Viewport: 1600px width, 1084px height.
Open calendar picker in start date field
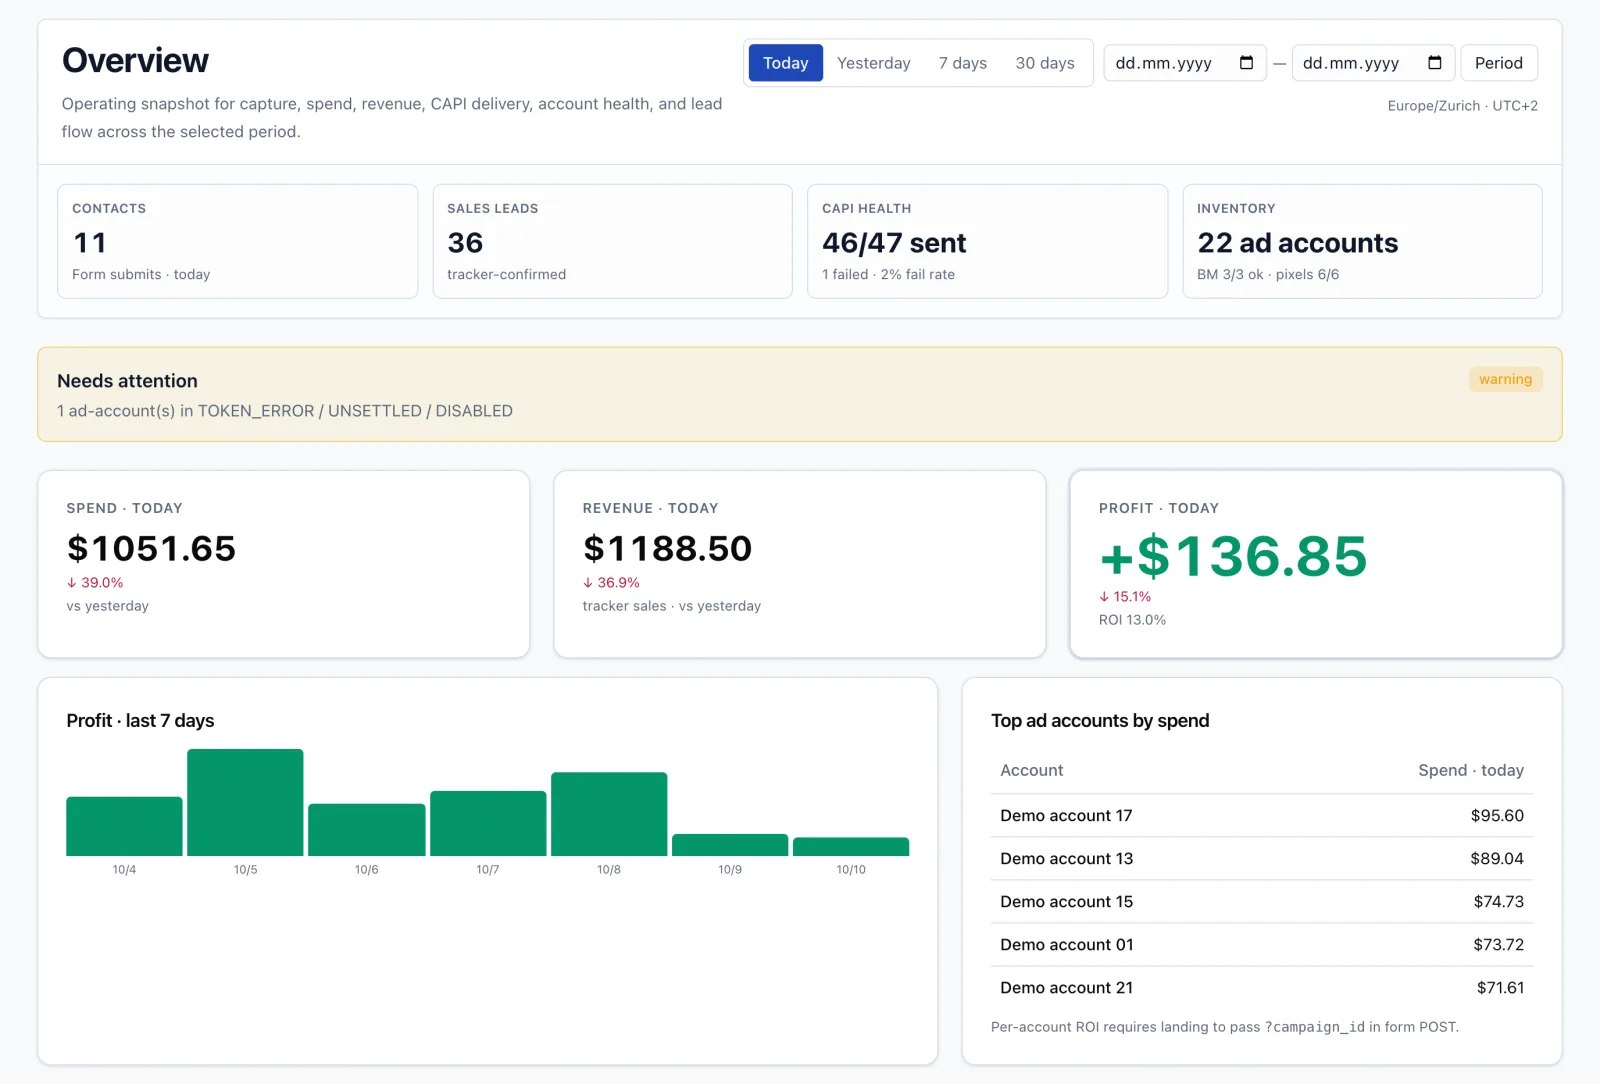[1246, 63]
